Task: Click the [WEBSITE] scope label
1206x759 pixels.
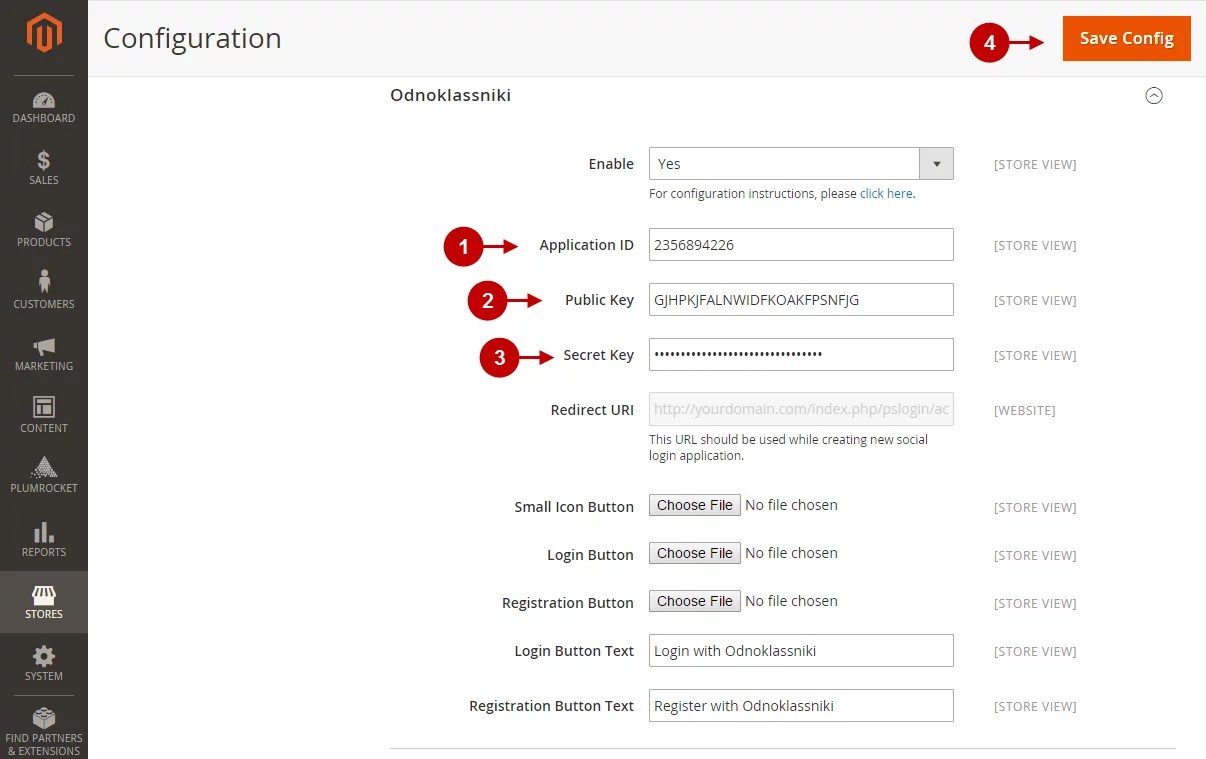Action: coord(1024,411)
